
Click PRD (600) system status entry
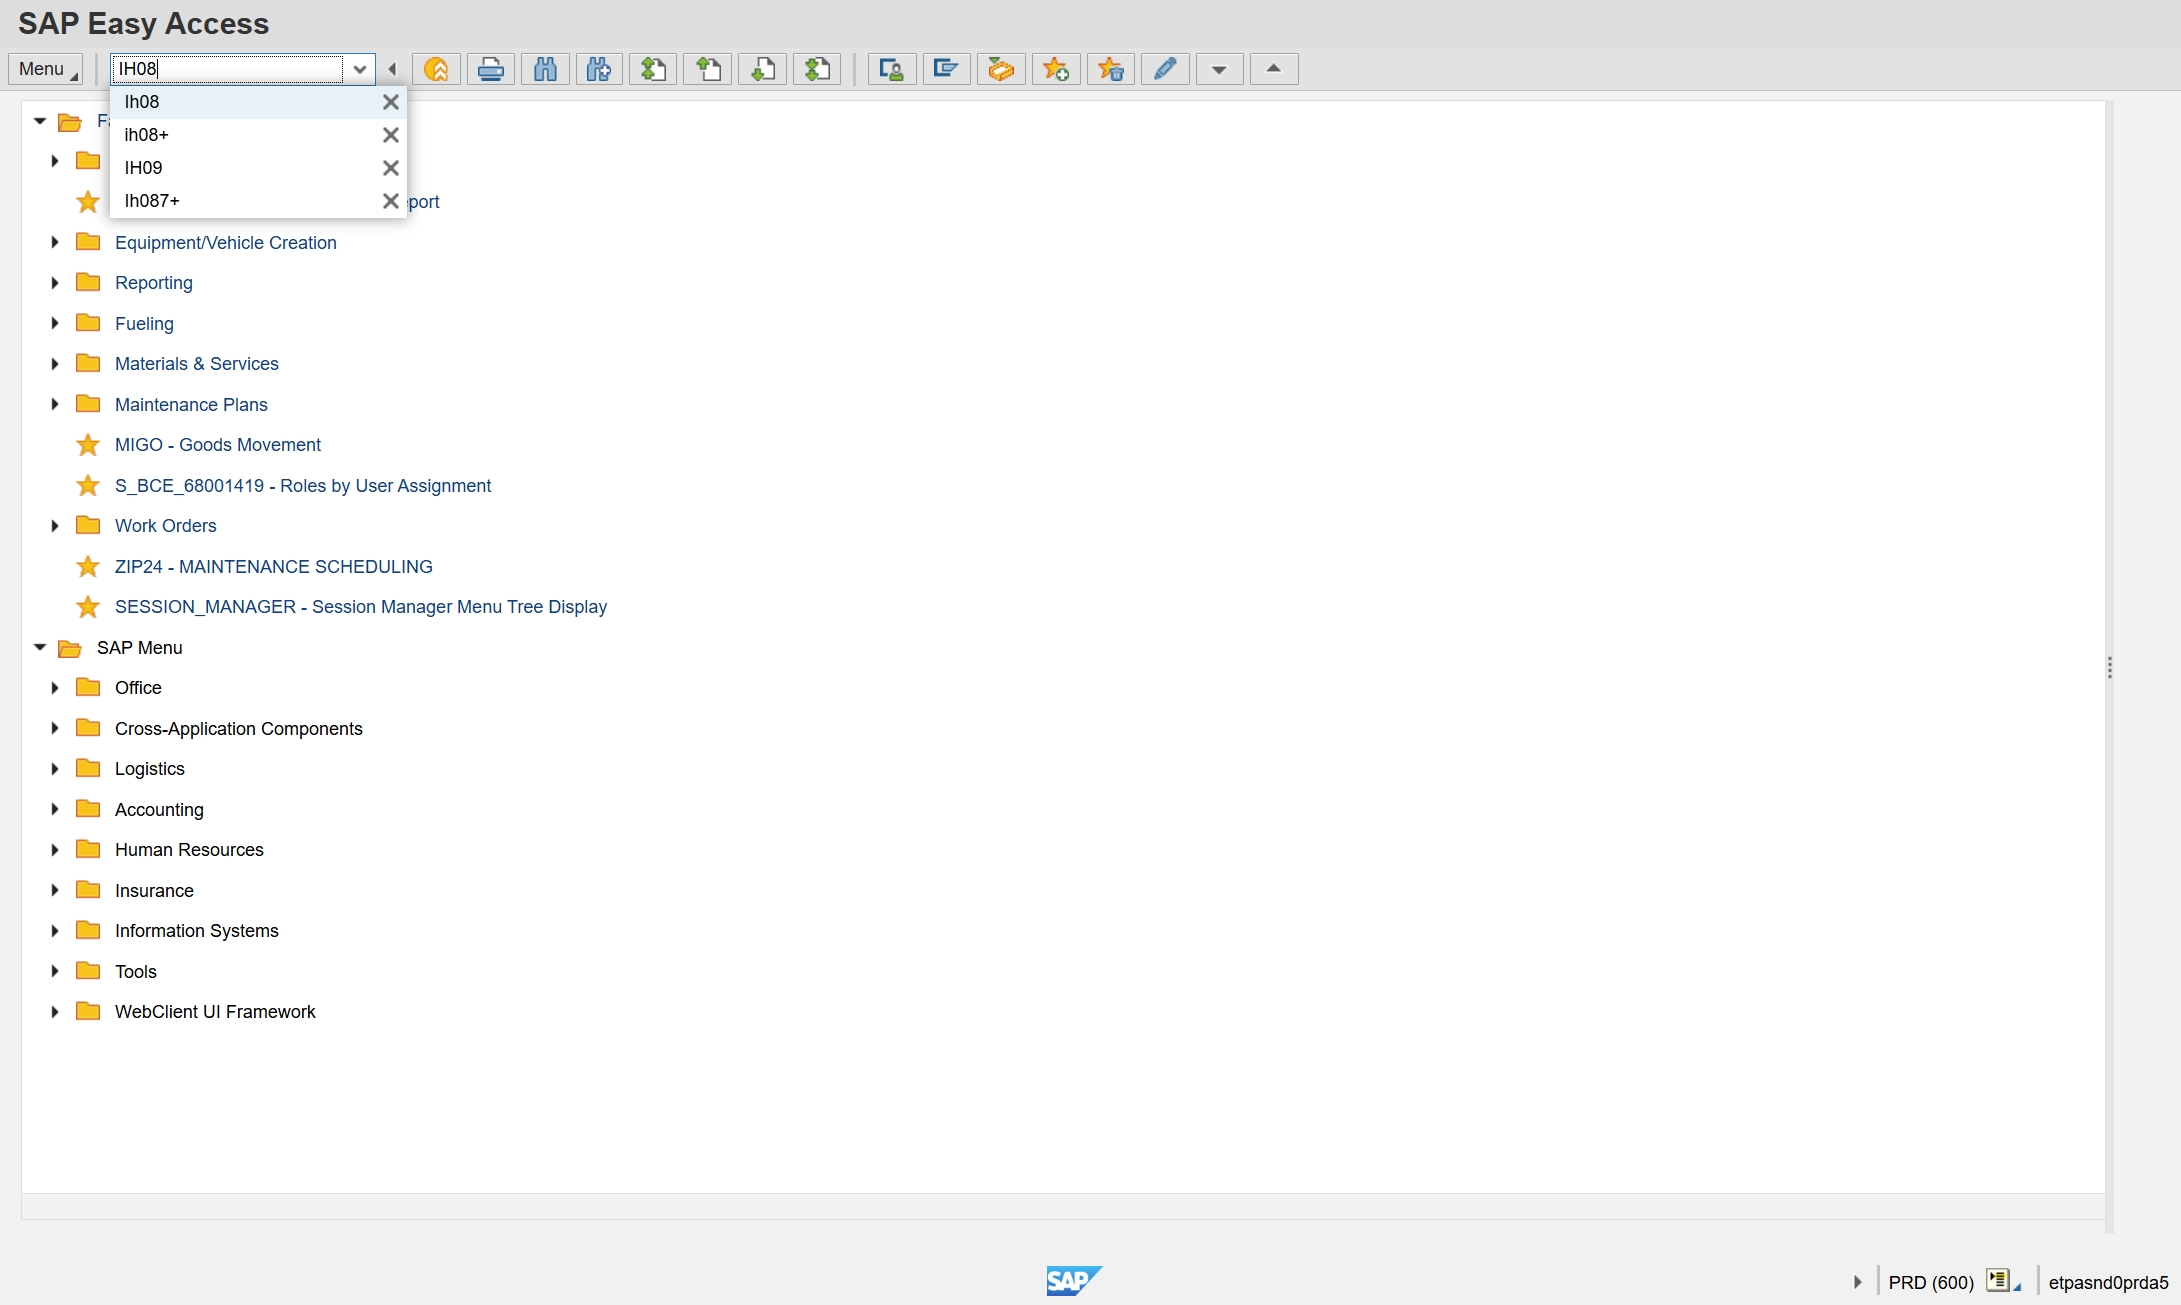[x=1931, y=1282]
